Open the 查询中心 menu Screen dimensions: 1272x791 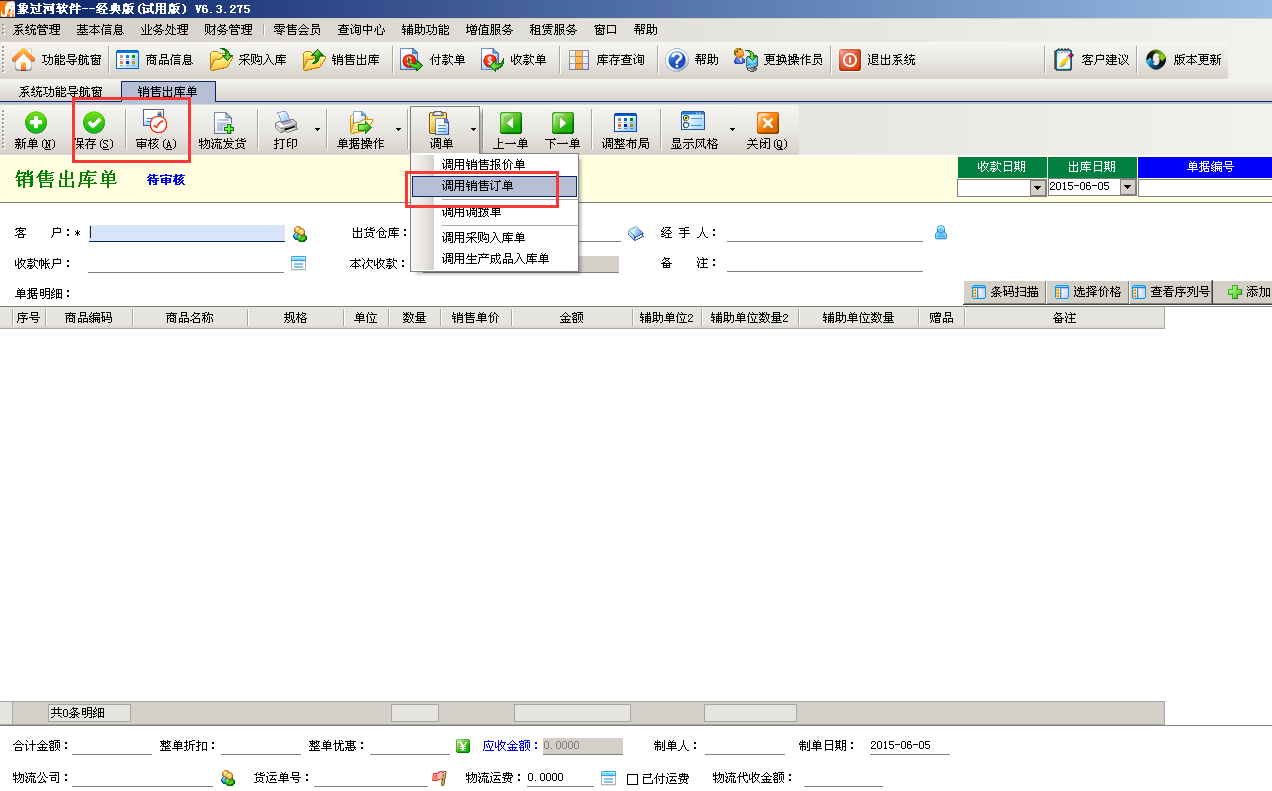[361, 30]
